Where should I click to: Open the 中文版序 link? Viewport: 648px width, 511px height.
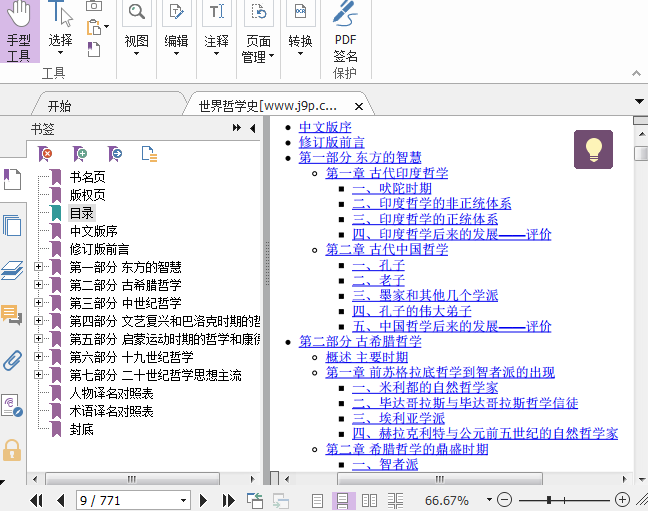coord(325,127)
